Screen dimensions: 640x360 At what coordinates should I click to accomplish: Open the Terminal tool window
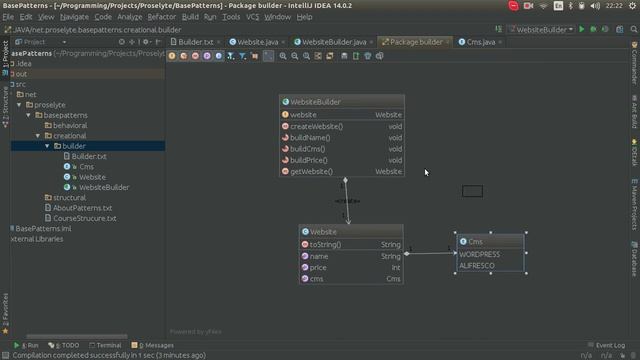(105, 345)
